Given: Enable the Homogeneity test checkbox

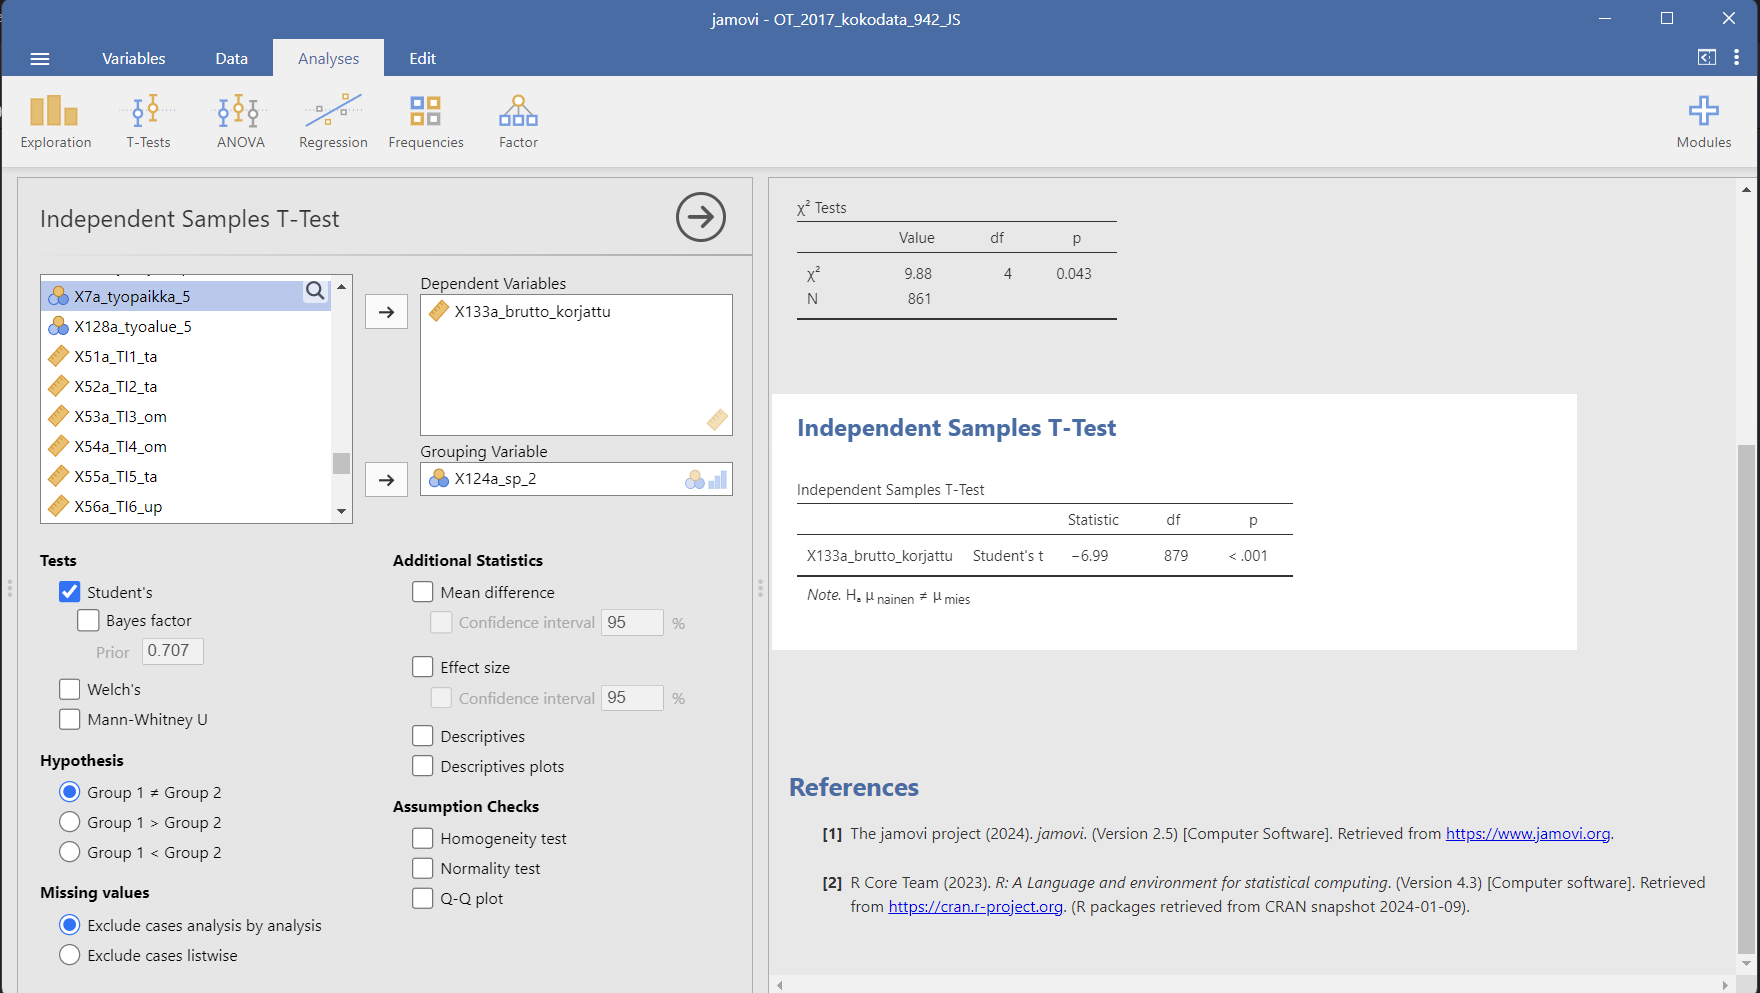Looking at the screenshot, I should click(423, 838).
